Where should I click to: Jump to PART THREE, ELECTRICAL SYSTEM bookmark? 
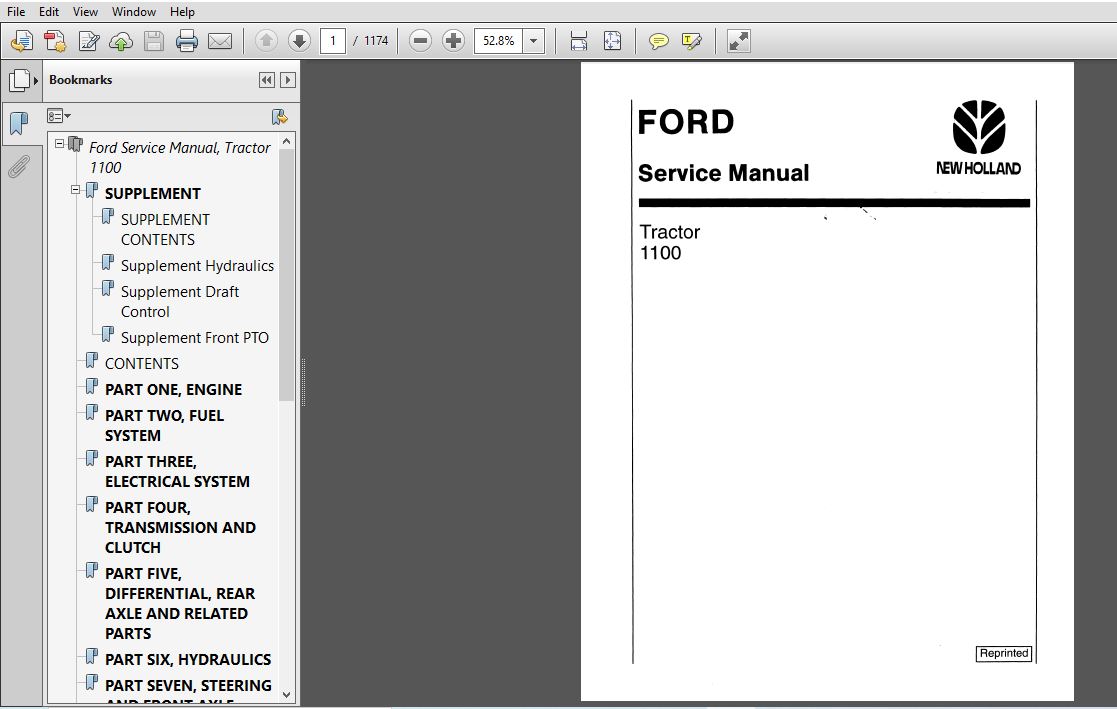177,471
